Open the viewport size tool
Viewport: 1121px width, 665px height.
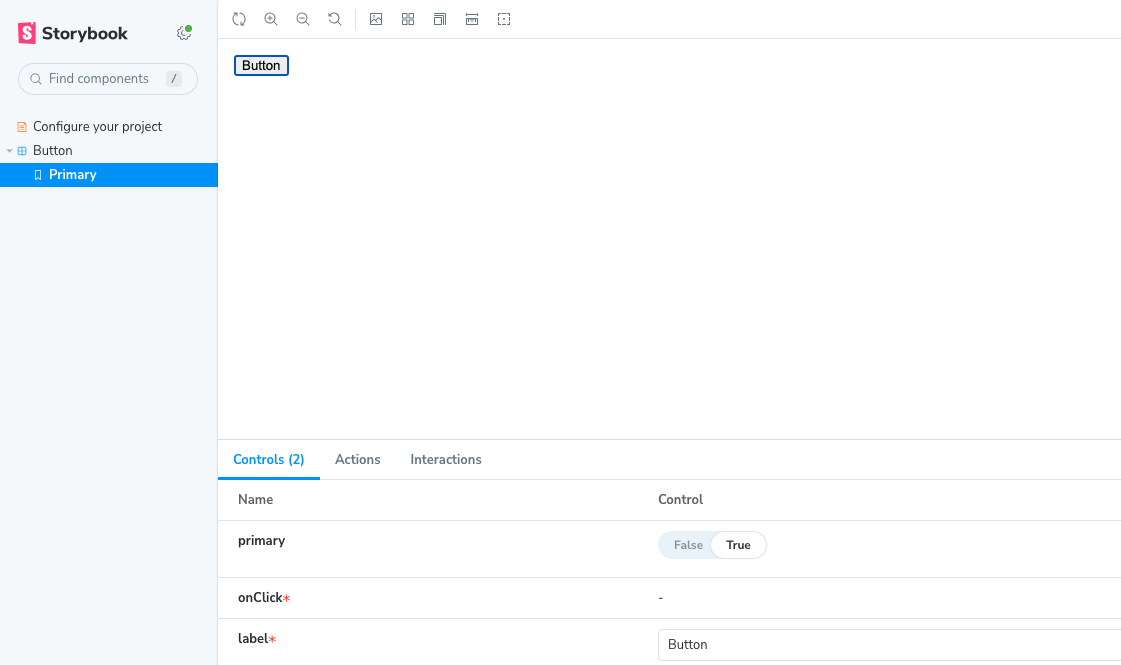[440, 19]
